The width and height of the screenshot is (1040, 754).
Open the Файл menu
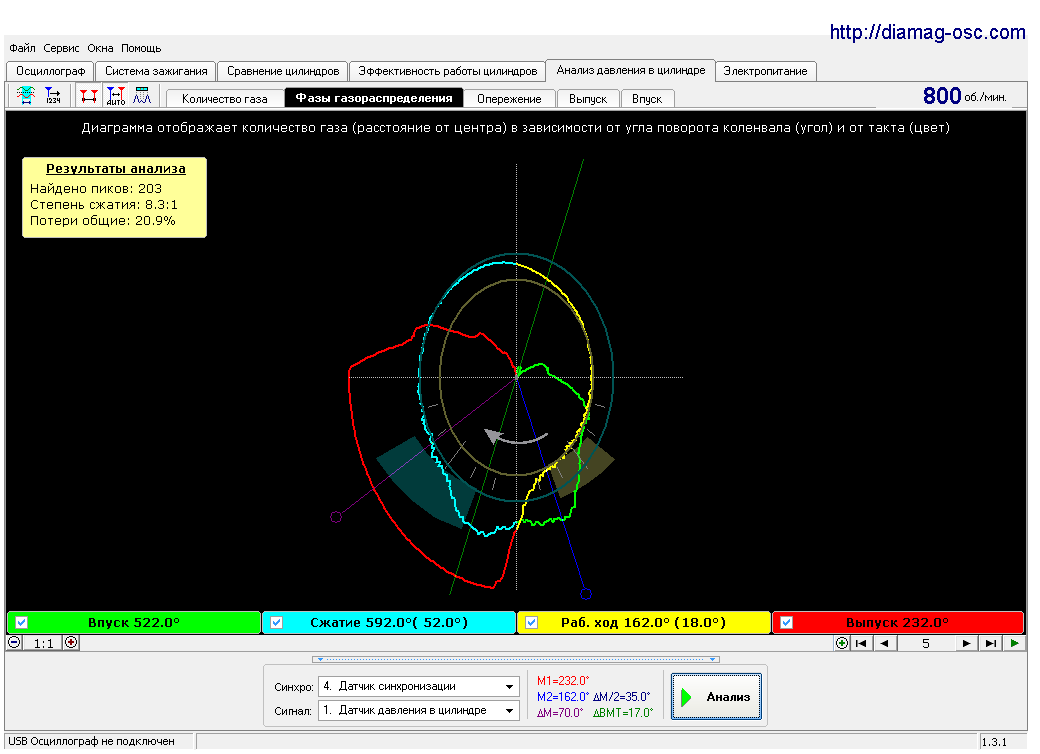(x=22, y=48)
